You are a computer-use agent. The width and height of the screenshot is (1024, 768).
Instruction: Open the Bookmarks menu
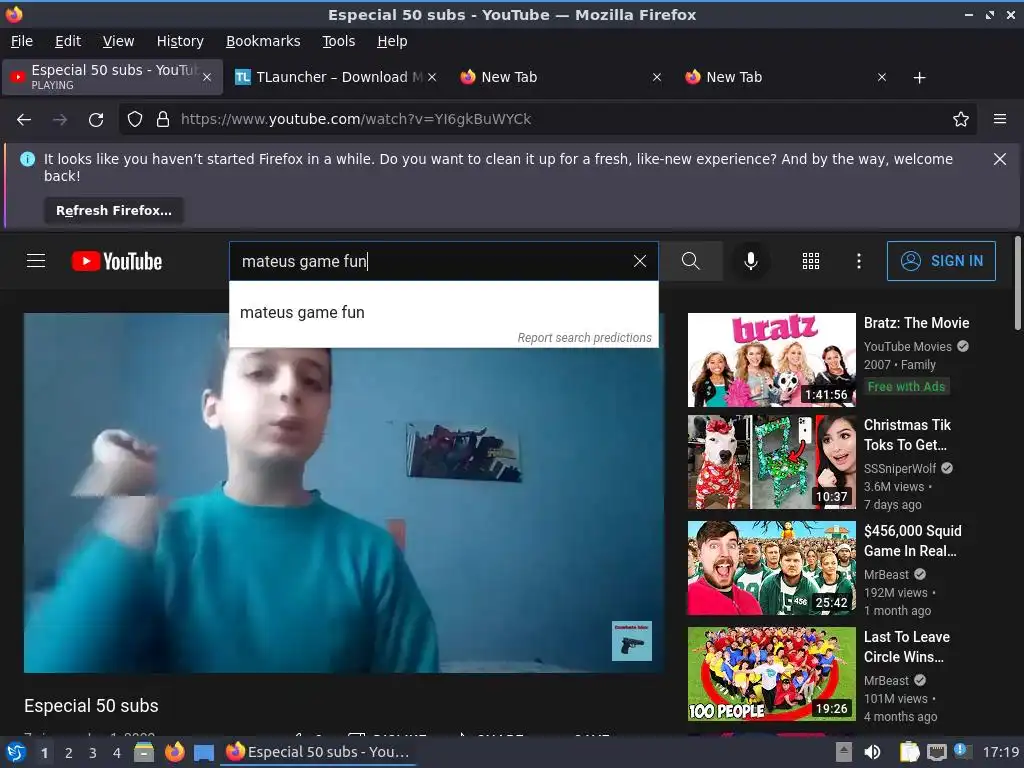point(263,41)
